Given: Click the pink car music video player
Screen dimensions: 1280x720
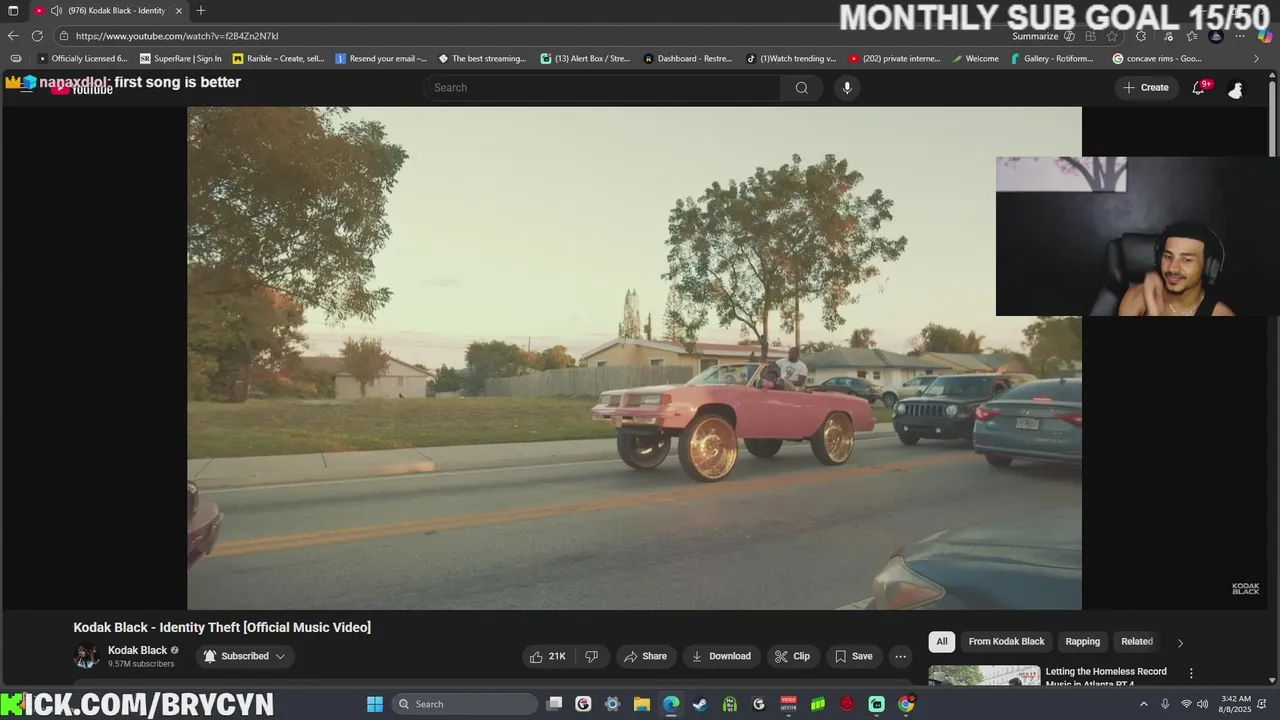Looking at the screenshot, I should pyautogui.click(x=634, y=358).
